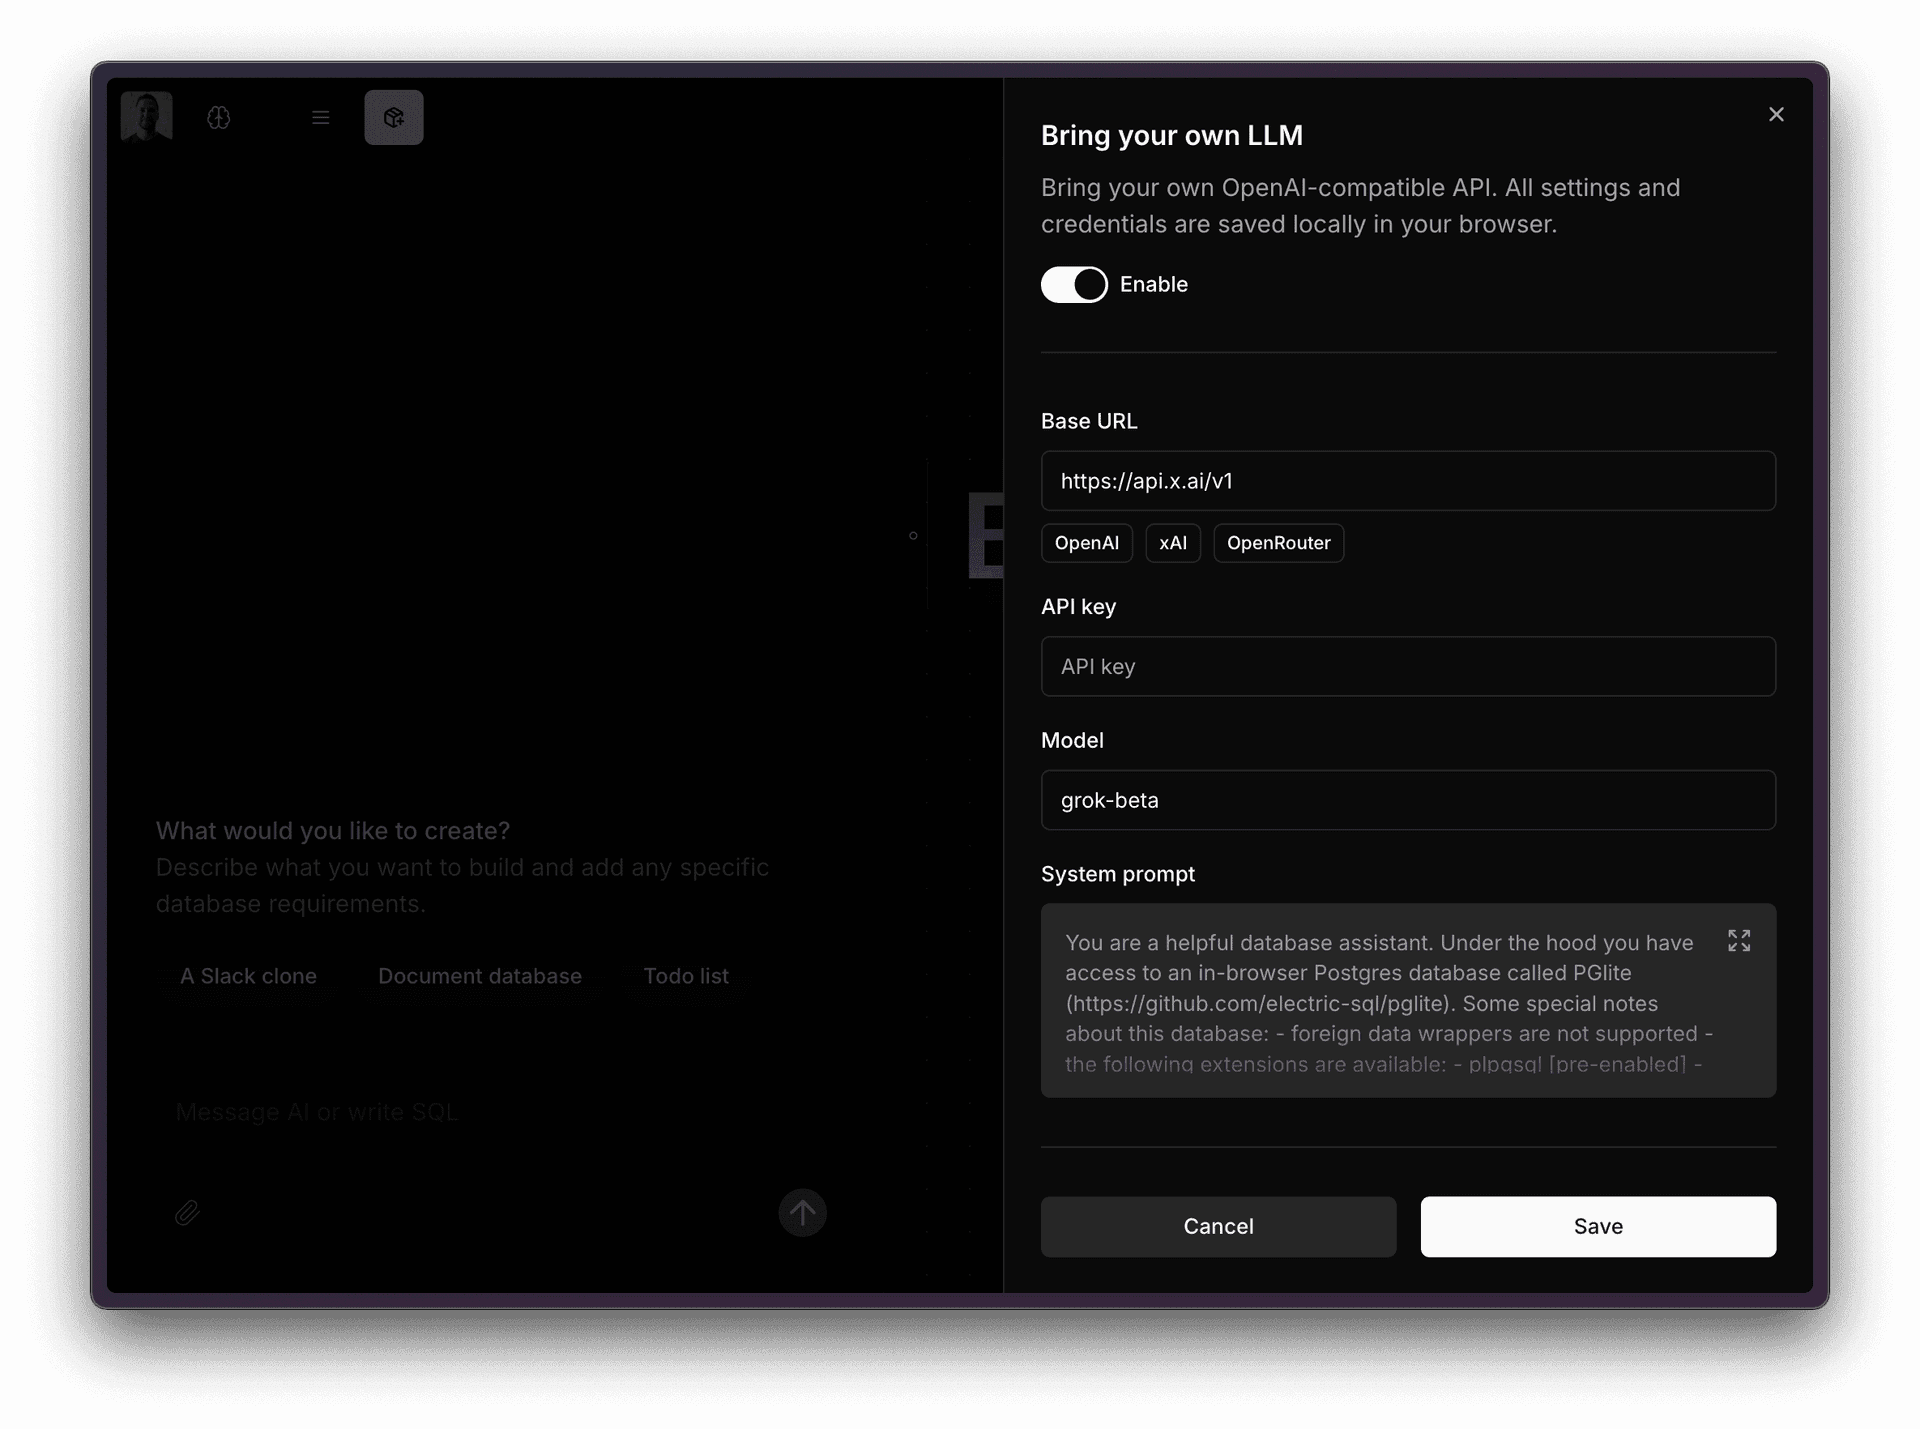
Task: Click inside the System prompt text area
Action: [1380, 1003]
